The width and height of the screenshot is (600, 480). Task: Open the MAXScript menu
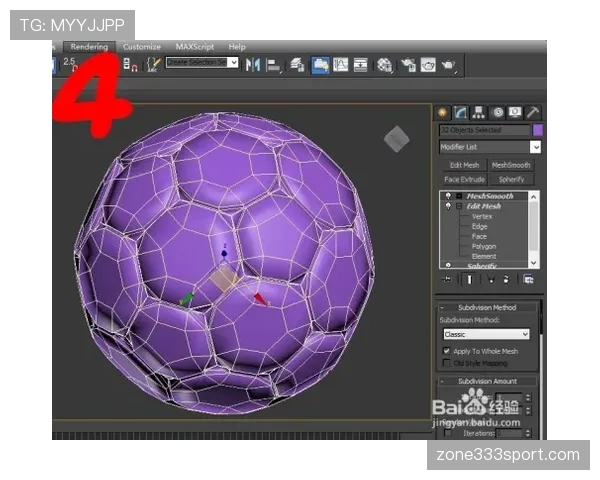(x=194, y=47)
